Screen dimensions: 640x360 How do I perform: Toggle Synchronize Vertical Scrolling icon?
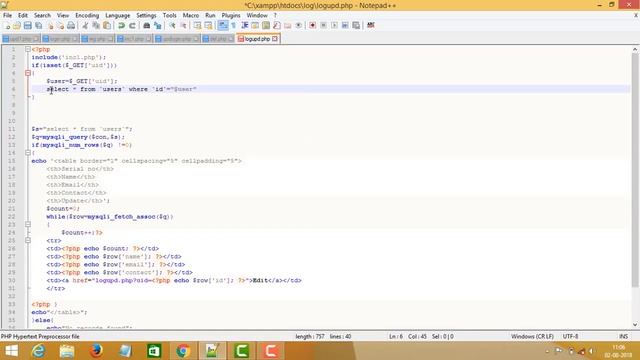(x=197, y=25)
